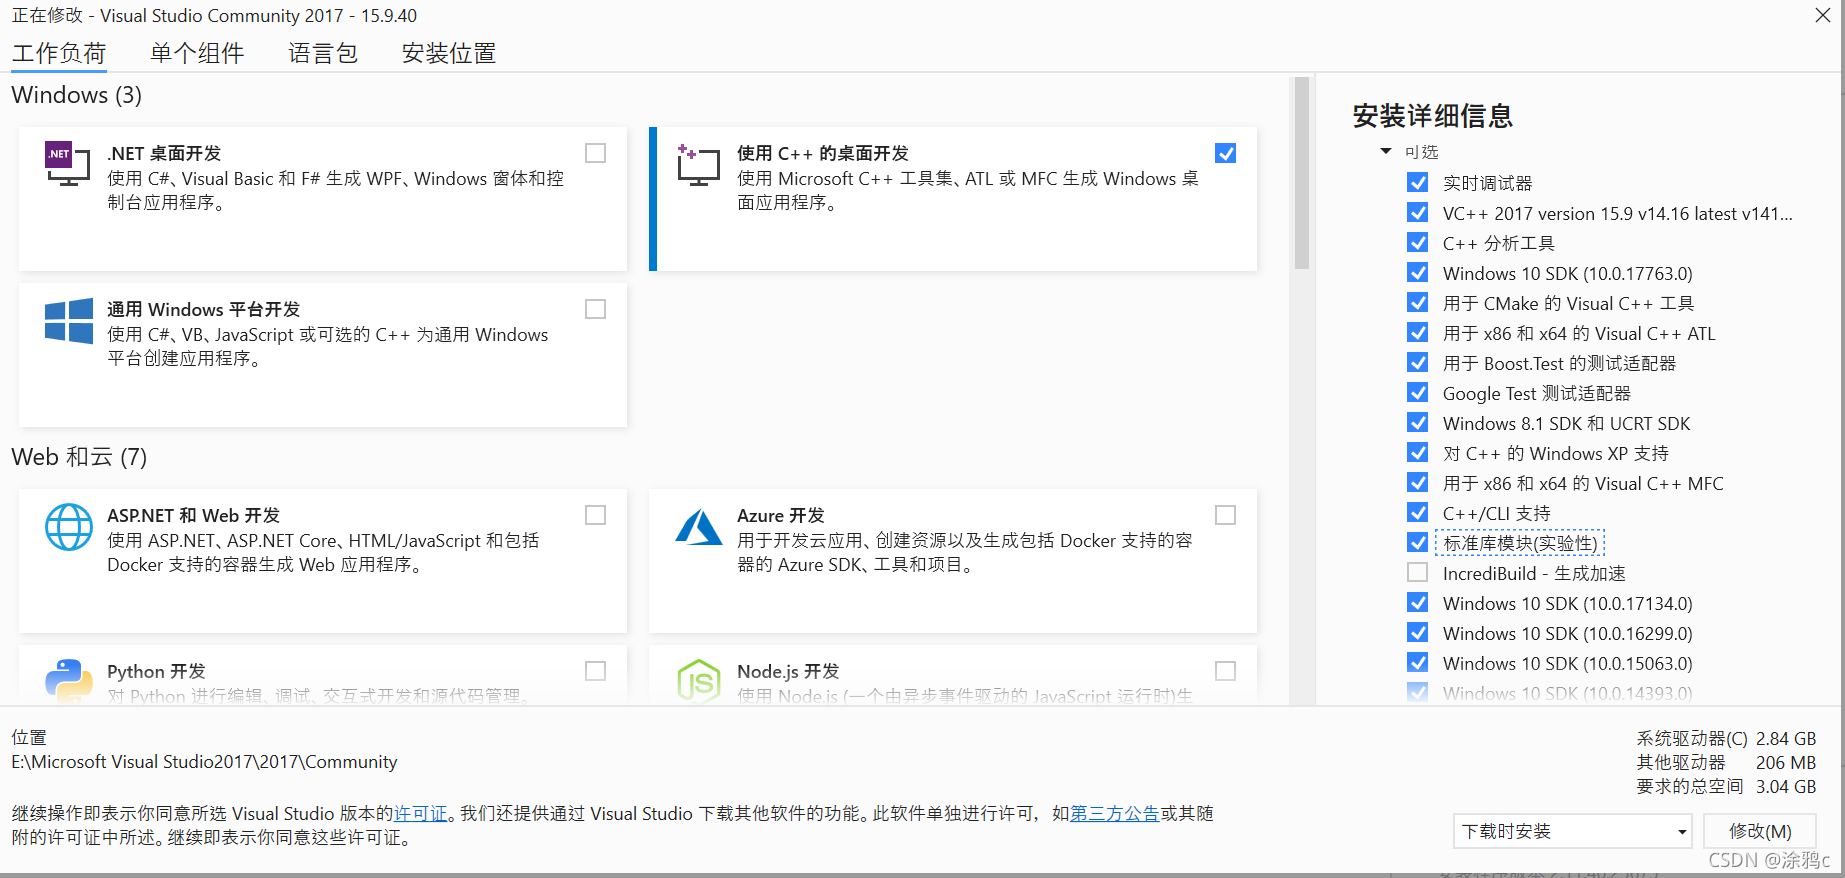1845x878 pixels.
Task: Select the Azure 开发 card title
Action: [x=781, y=515]
